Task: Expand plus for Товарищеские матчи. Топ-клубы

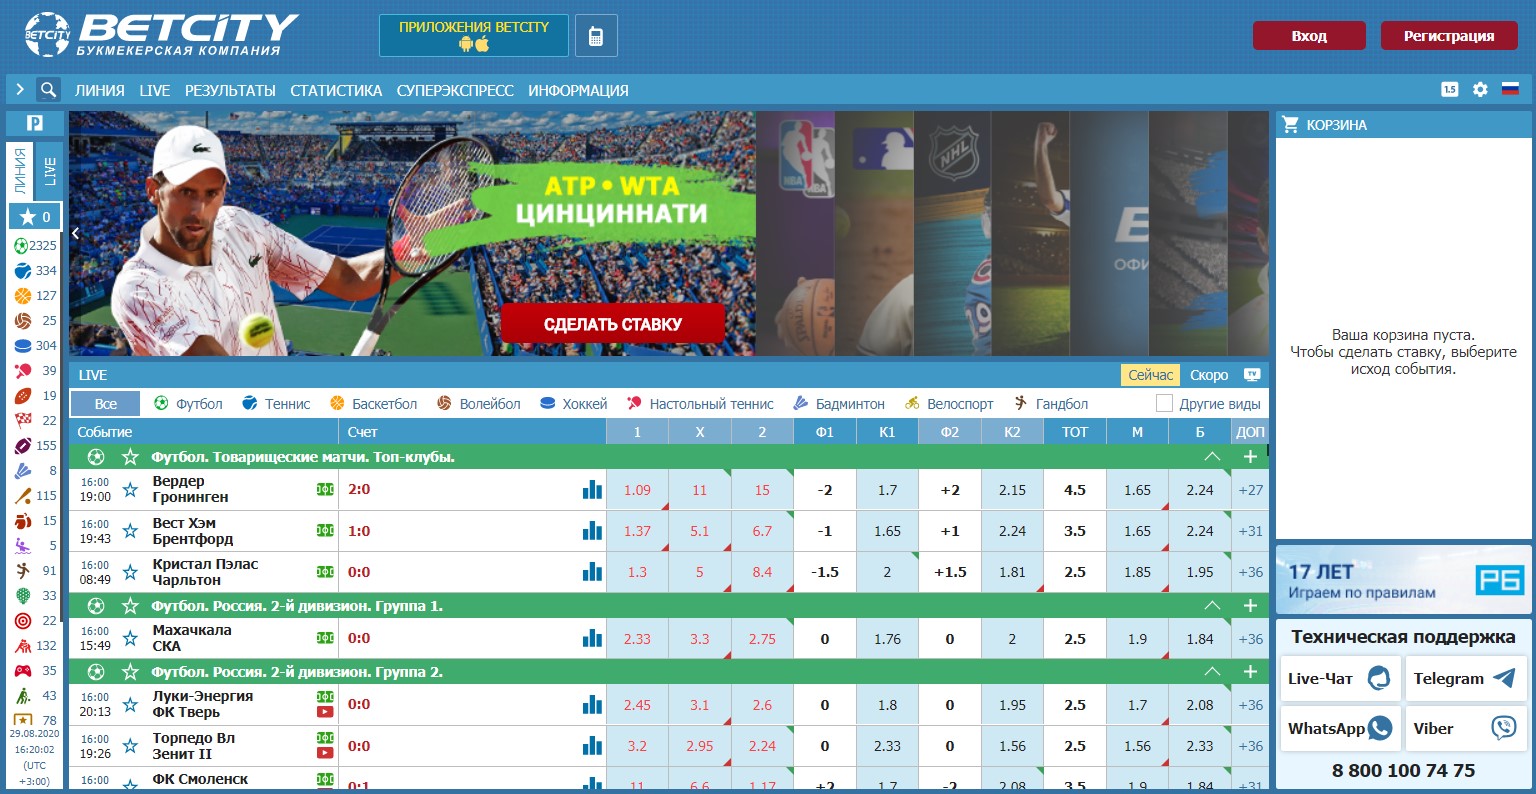Action: click(1250, 457)
